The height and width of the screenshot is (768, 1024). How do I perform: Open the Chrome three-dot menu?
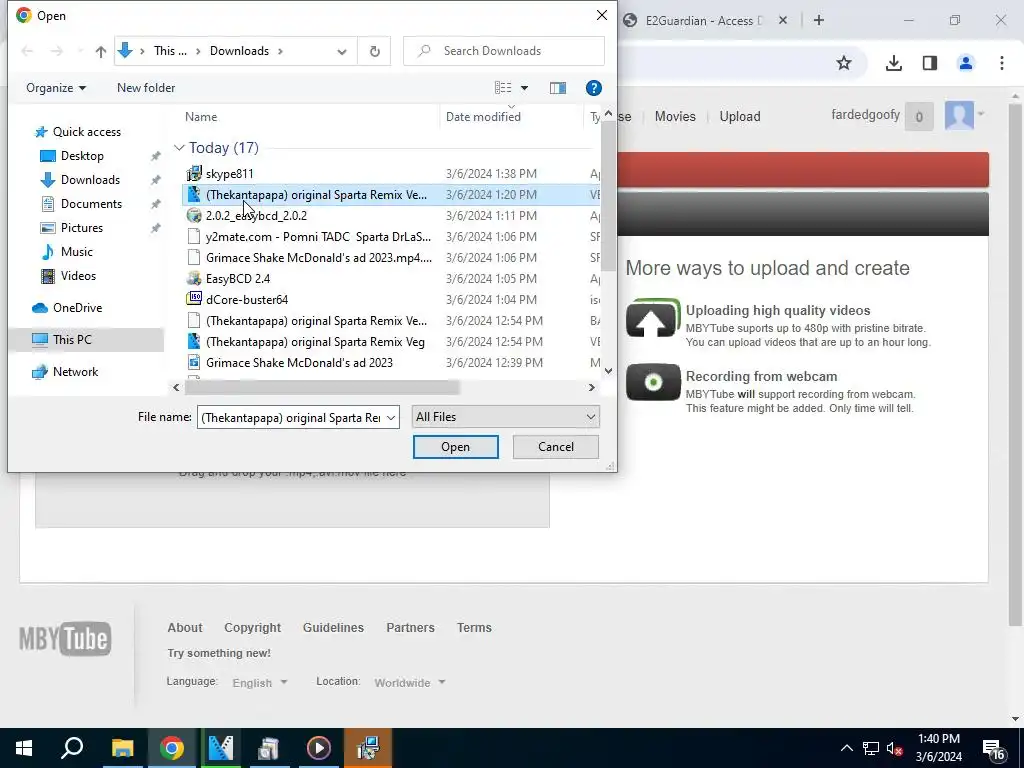[1001, 63]
